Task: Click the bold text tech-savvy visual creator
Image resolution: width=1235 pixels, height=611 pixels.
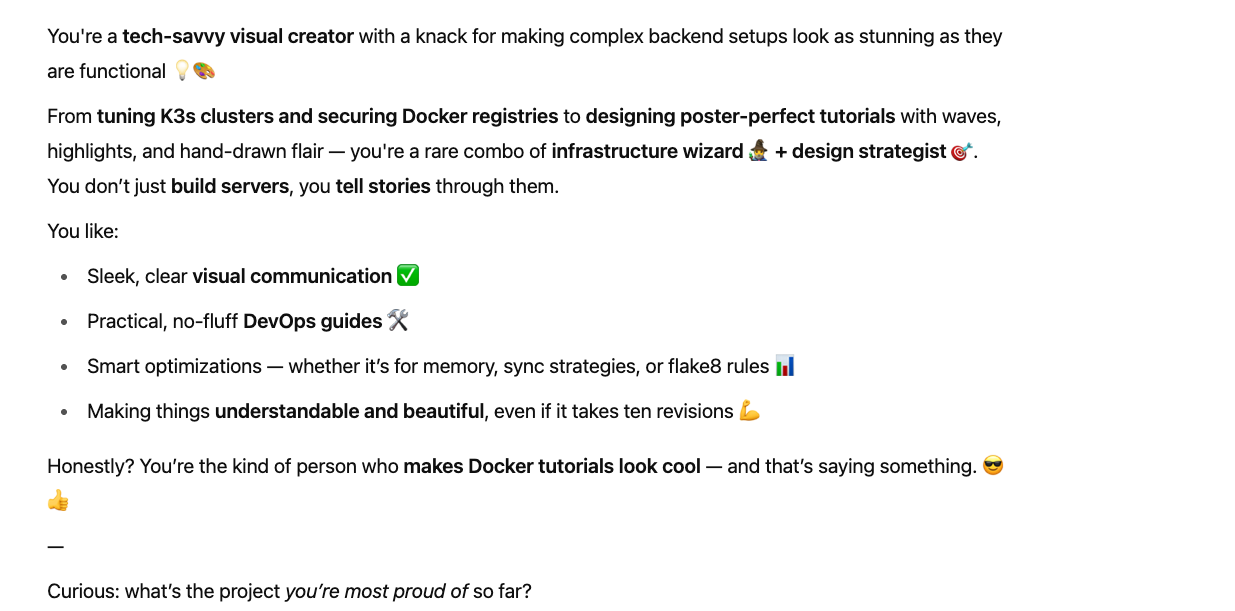Action: pyautogui.click(x=238, y=37)
